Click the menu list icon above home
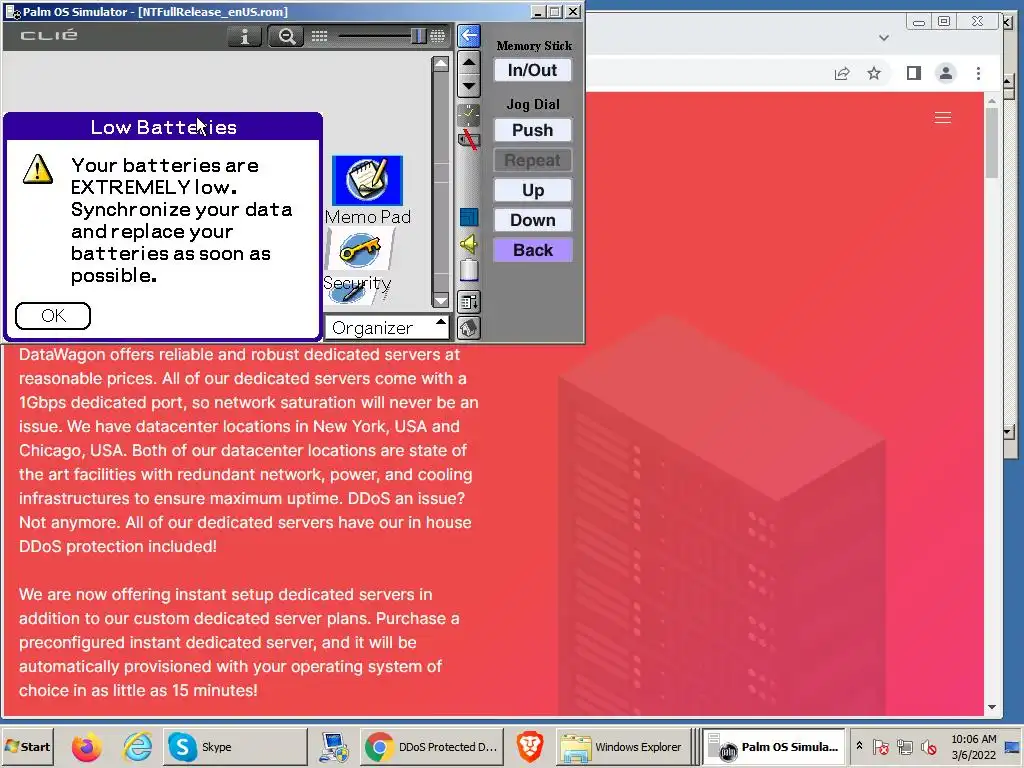 tap(469, 302)
